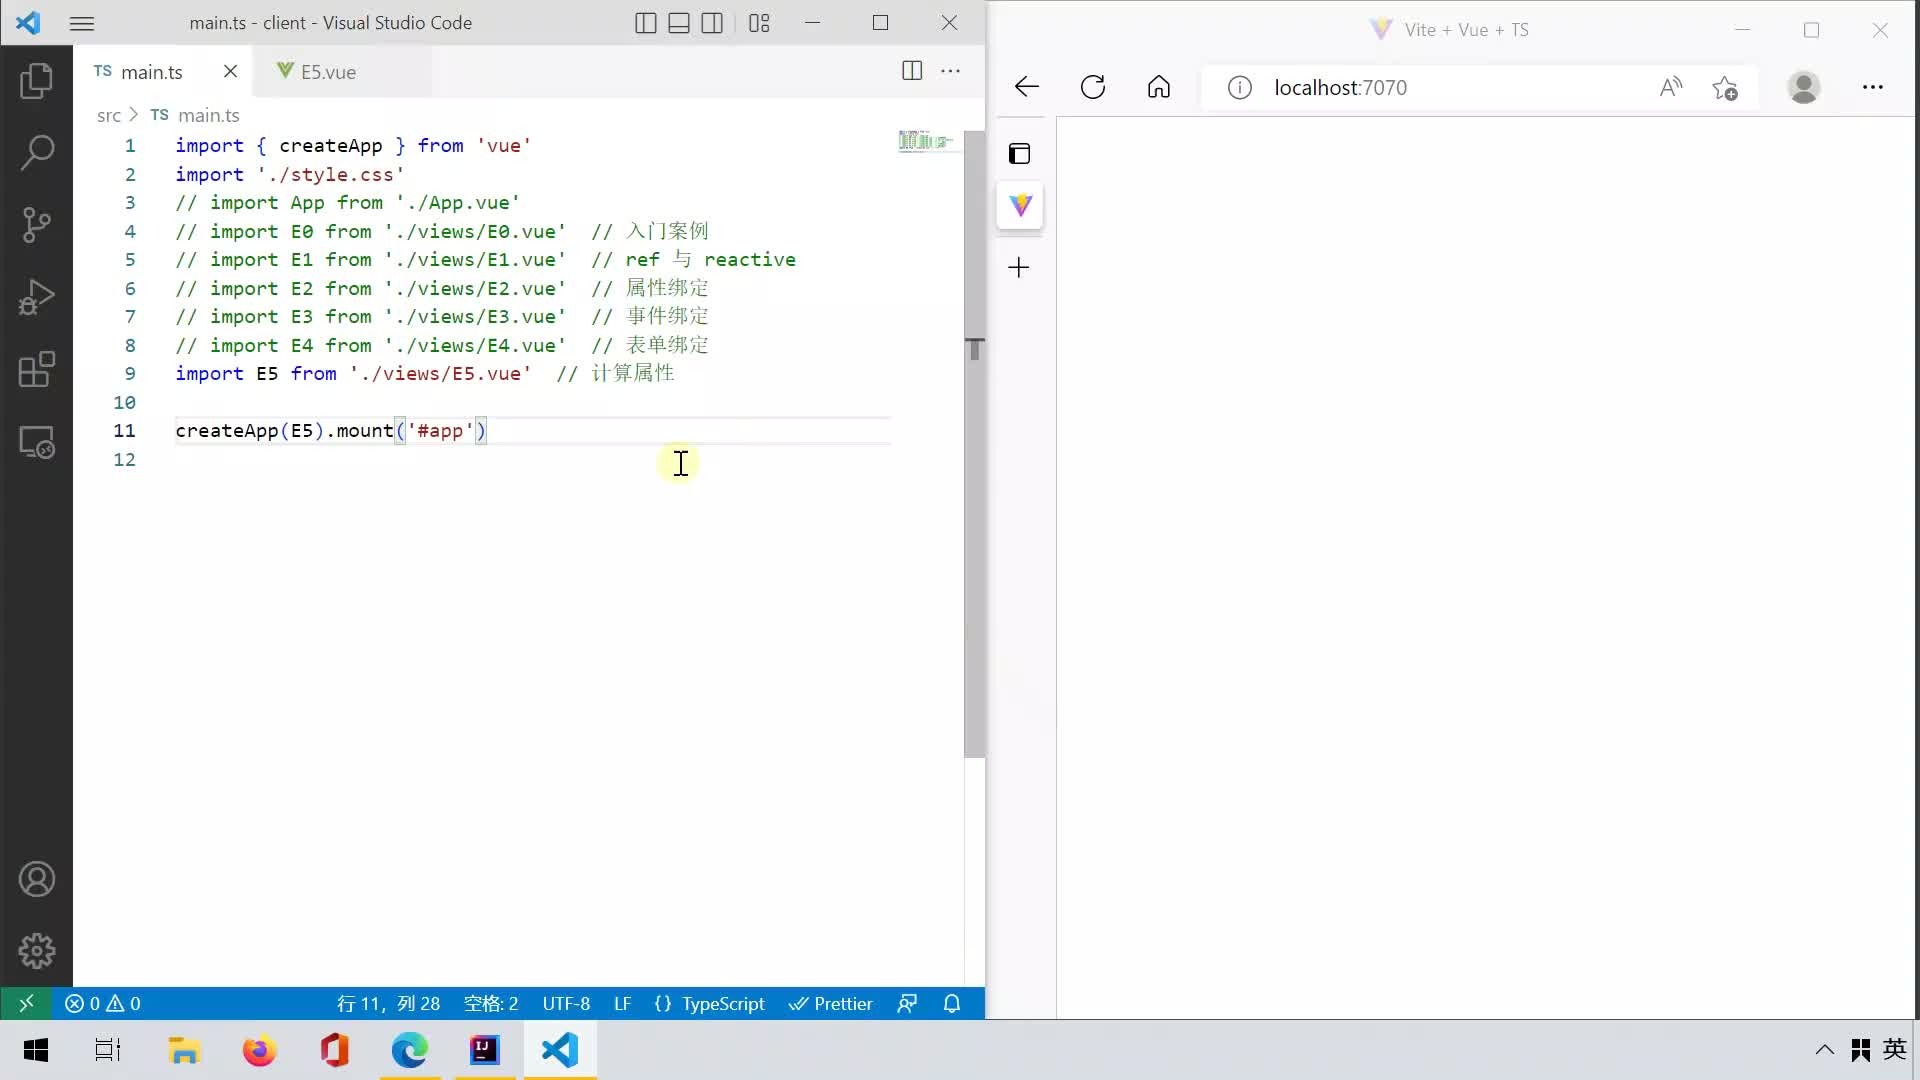
Task: Go to the browser home page
Action: click(1159, 87)
